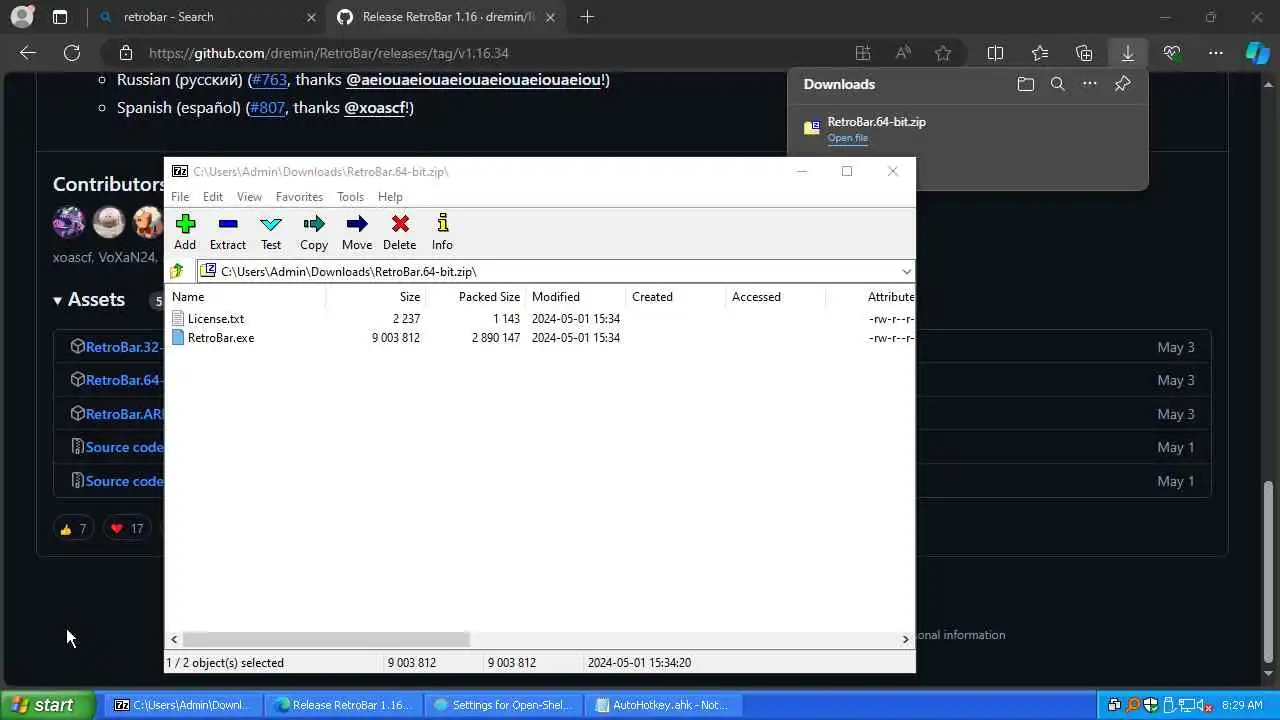Click the Add button in 7-Zip toolbar
1280x720 pixels.
(x=185, y=232)
